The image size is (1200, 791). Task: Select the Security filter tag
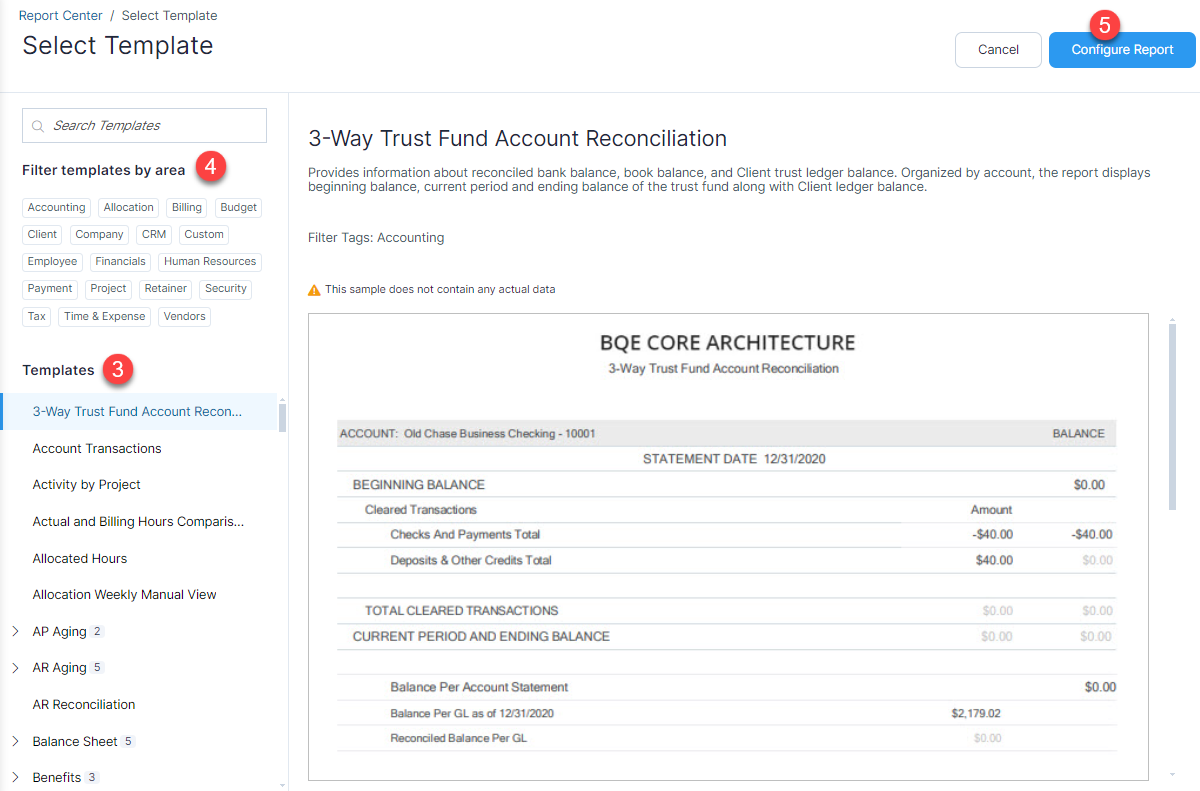226,289
